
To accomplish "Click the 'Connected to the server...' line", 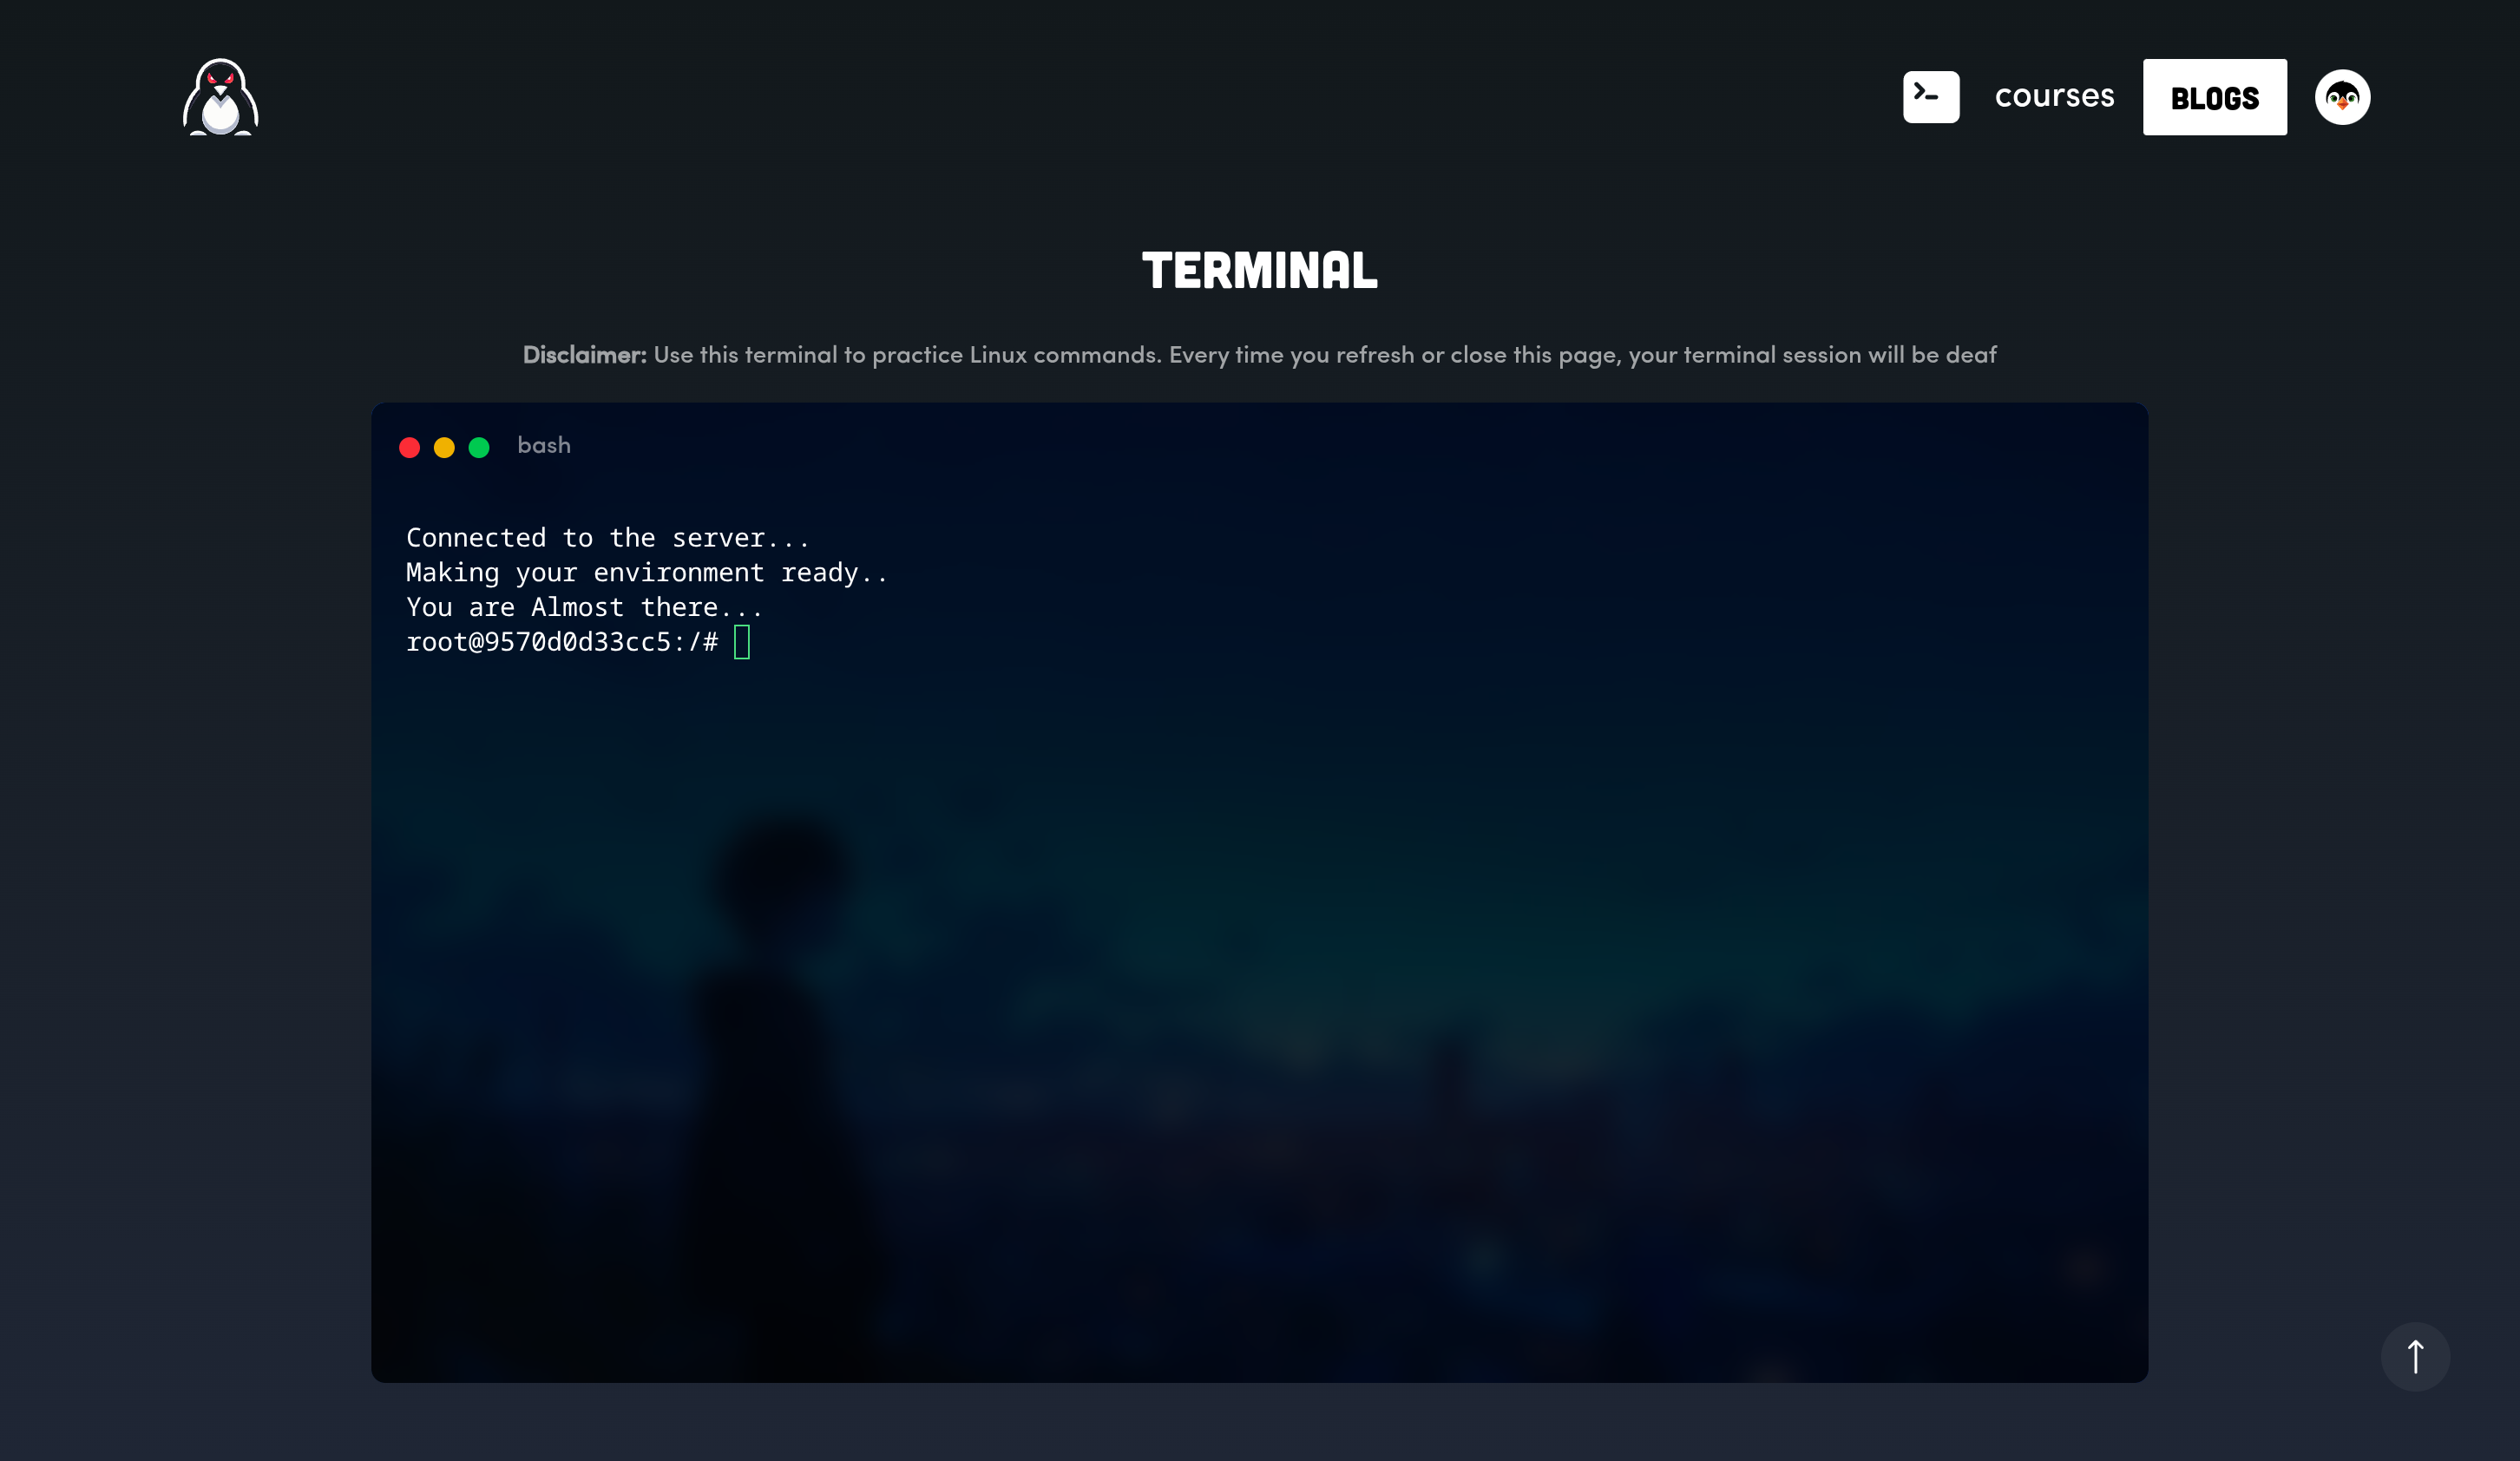I will click(x=607, y=538).
